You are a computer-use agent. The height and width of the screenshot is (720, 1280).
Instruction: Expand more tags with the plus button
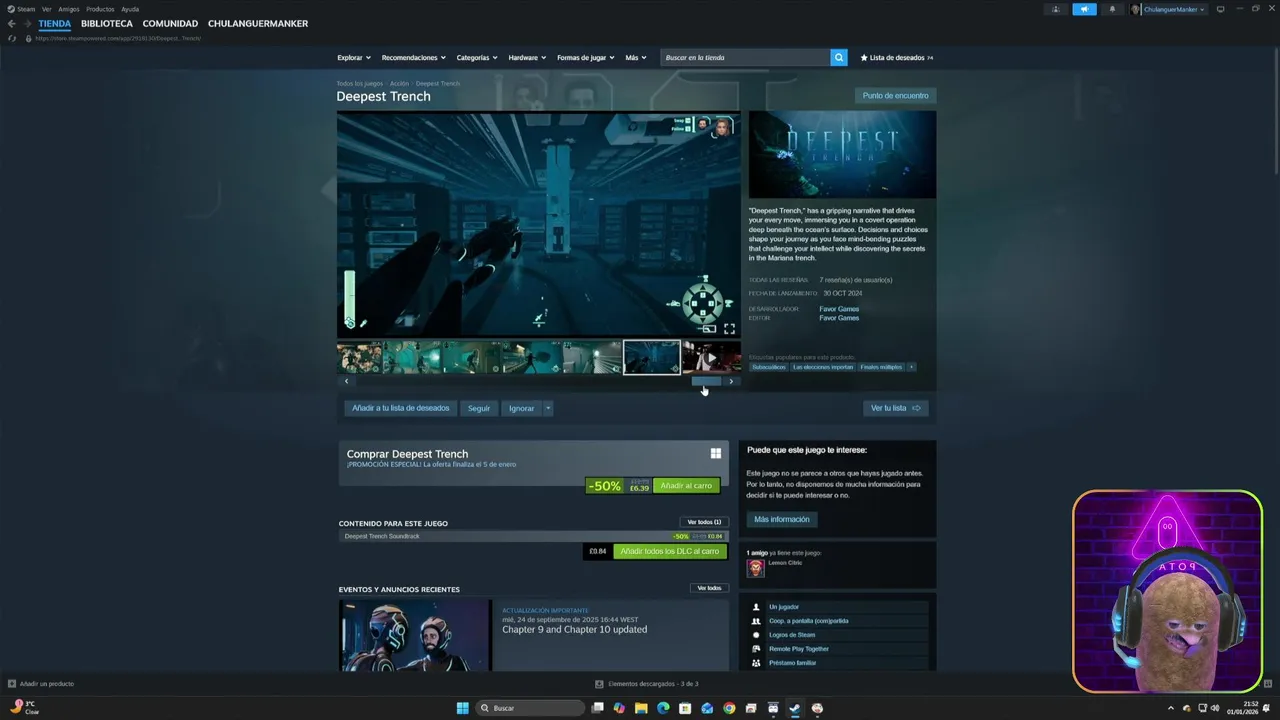911,367
